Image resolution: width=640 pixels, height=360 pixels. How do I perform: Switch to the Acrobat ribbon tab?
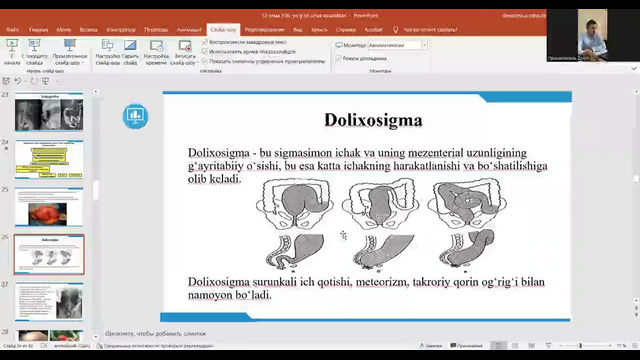(373, 30)
